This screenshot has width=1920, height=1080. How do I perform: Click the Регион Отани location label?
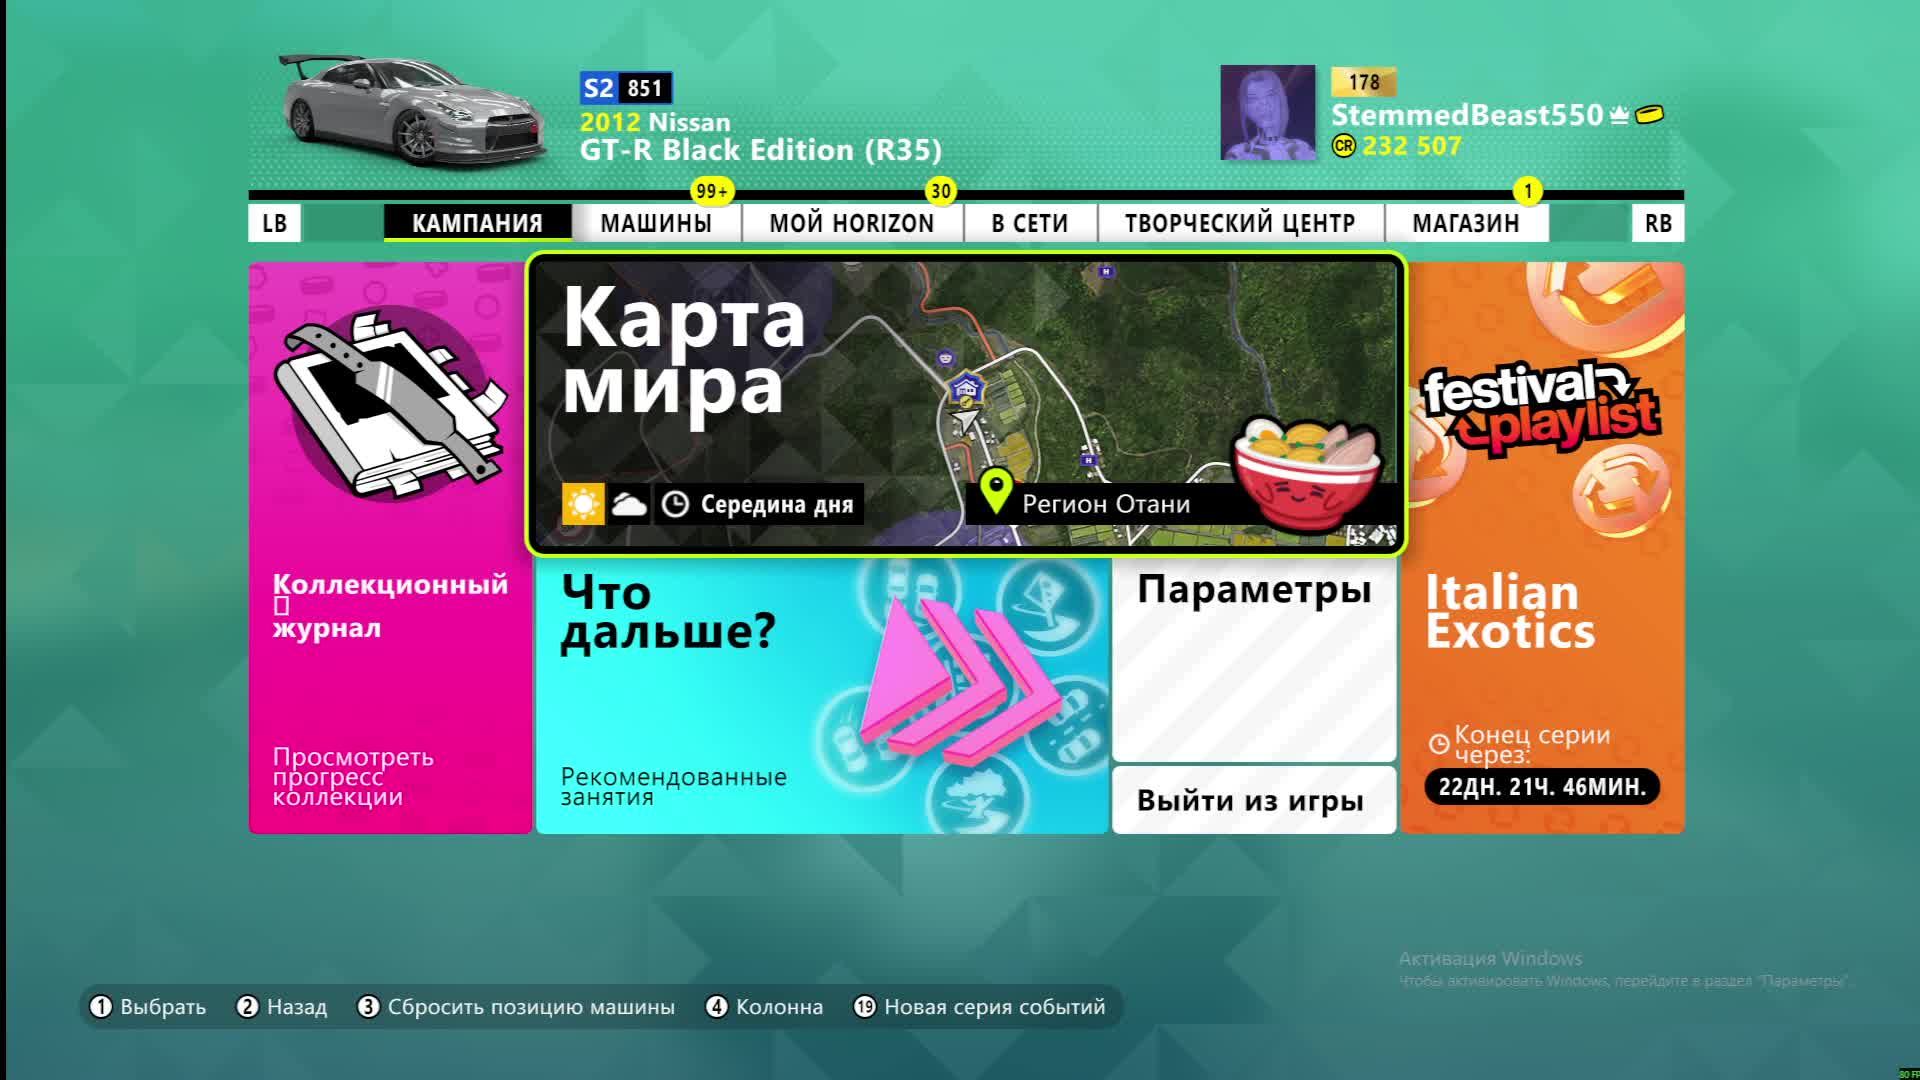1106,504
